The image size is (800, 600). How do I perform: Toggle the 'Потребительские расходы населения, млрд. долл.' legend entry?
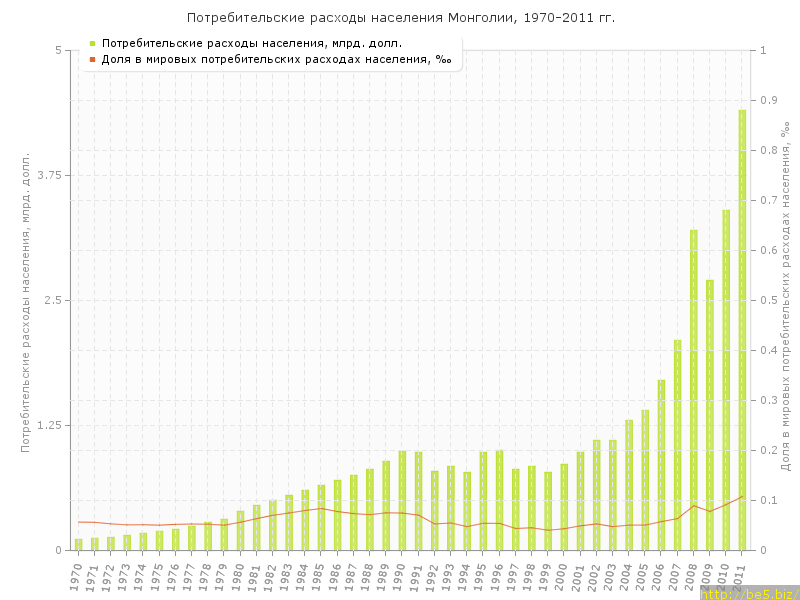252,43
